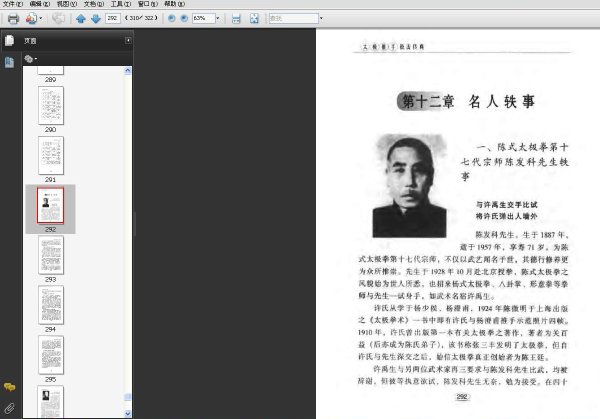Click the page number field showing 292
Screen dimensions: 600x419
pos(112,18)
